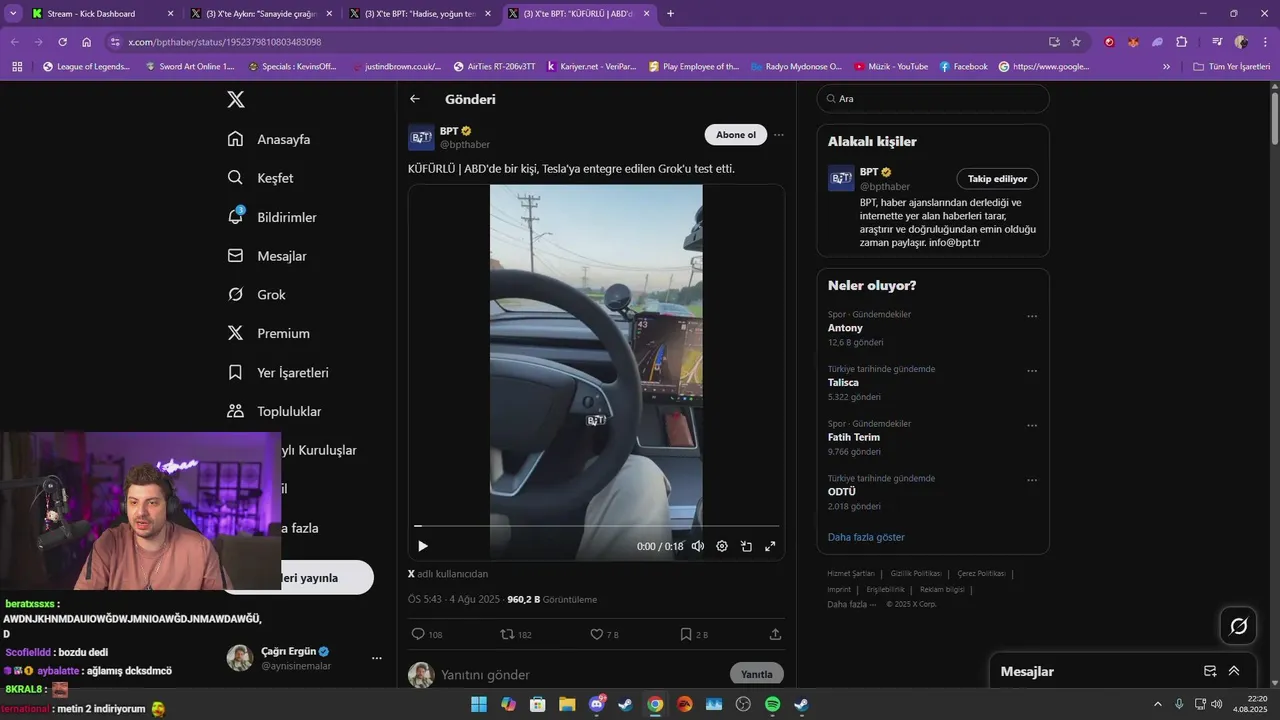Click Abone ol subscribe button
Viewport: 1280px width, 720px height.
(736, 135)
